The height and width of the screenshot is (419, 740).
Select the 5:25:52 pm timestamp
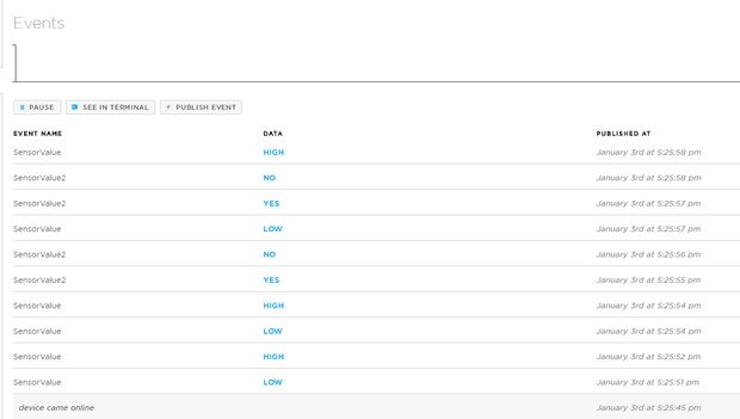(648, 356)
